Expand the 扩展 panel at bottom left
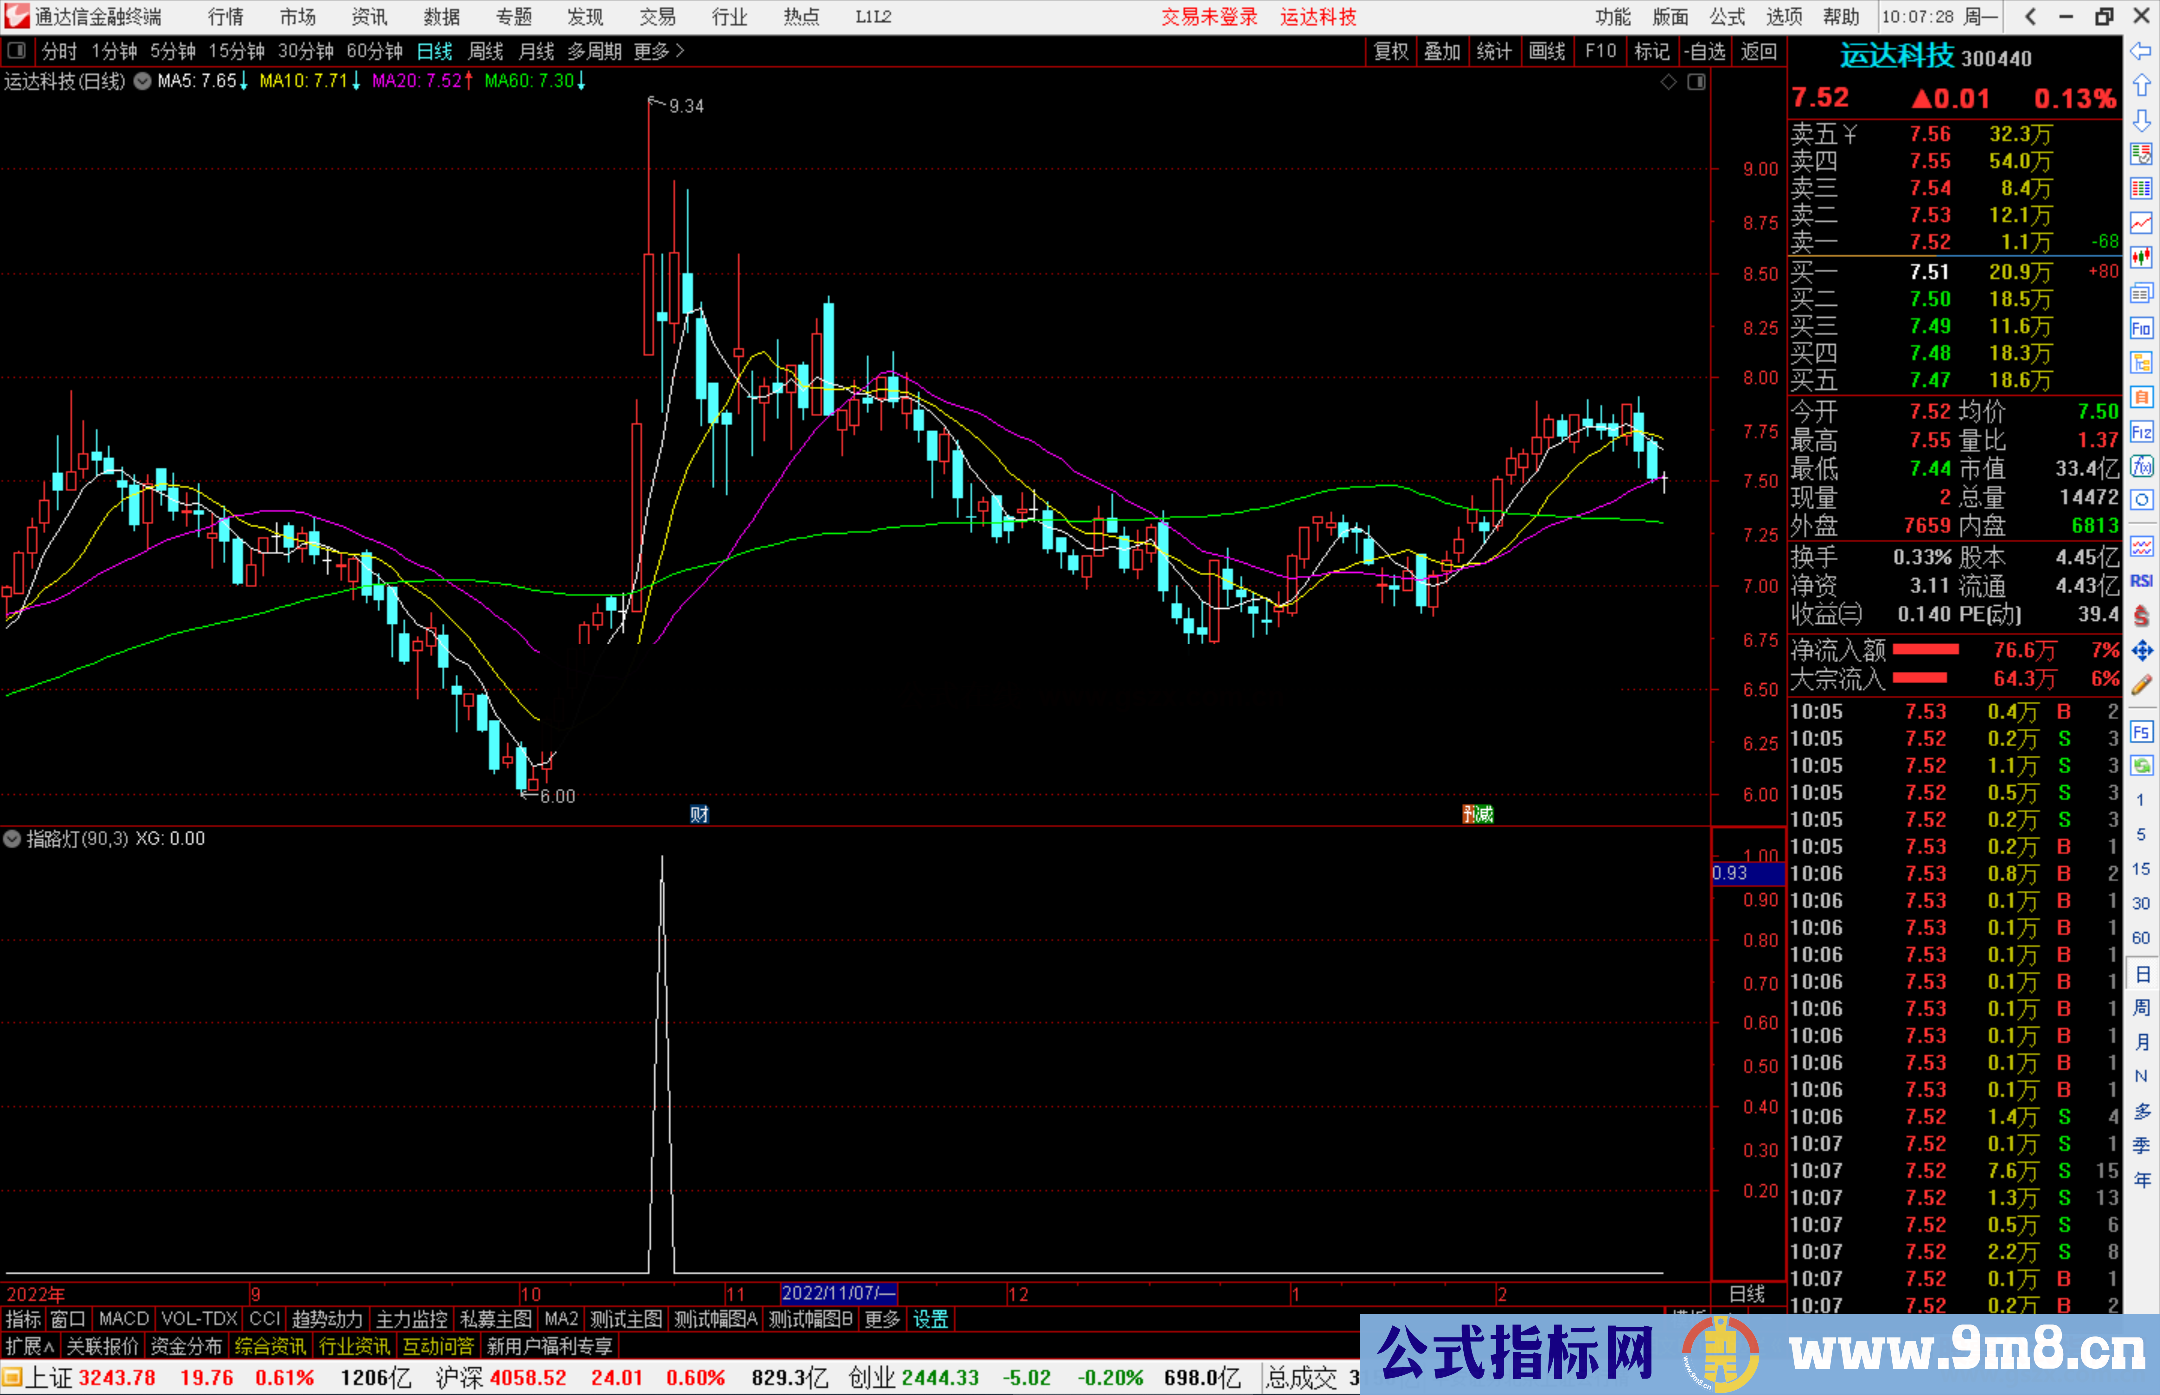This screenshot has height=1395, width=2160. pyautogui.click(x=30, y=1346)
